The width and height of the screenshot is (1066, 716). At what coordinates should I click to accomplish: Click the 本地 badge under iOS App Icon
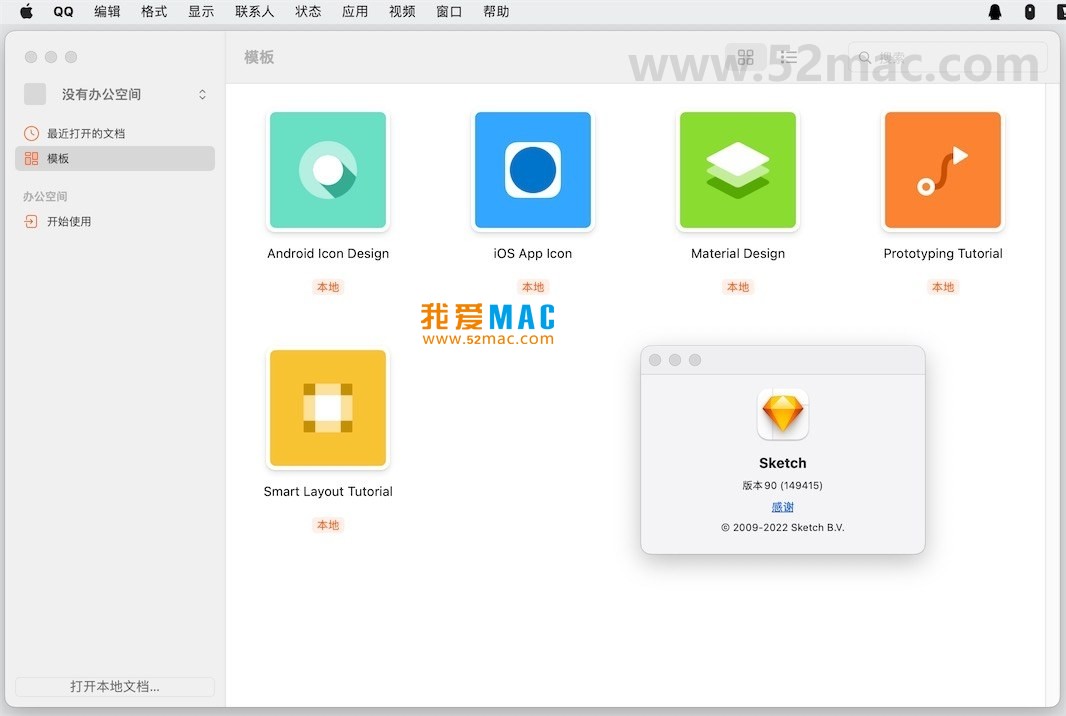(x=532, y=287)
